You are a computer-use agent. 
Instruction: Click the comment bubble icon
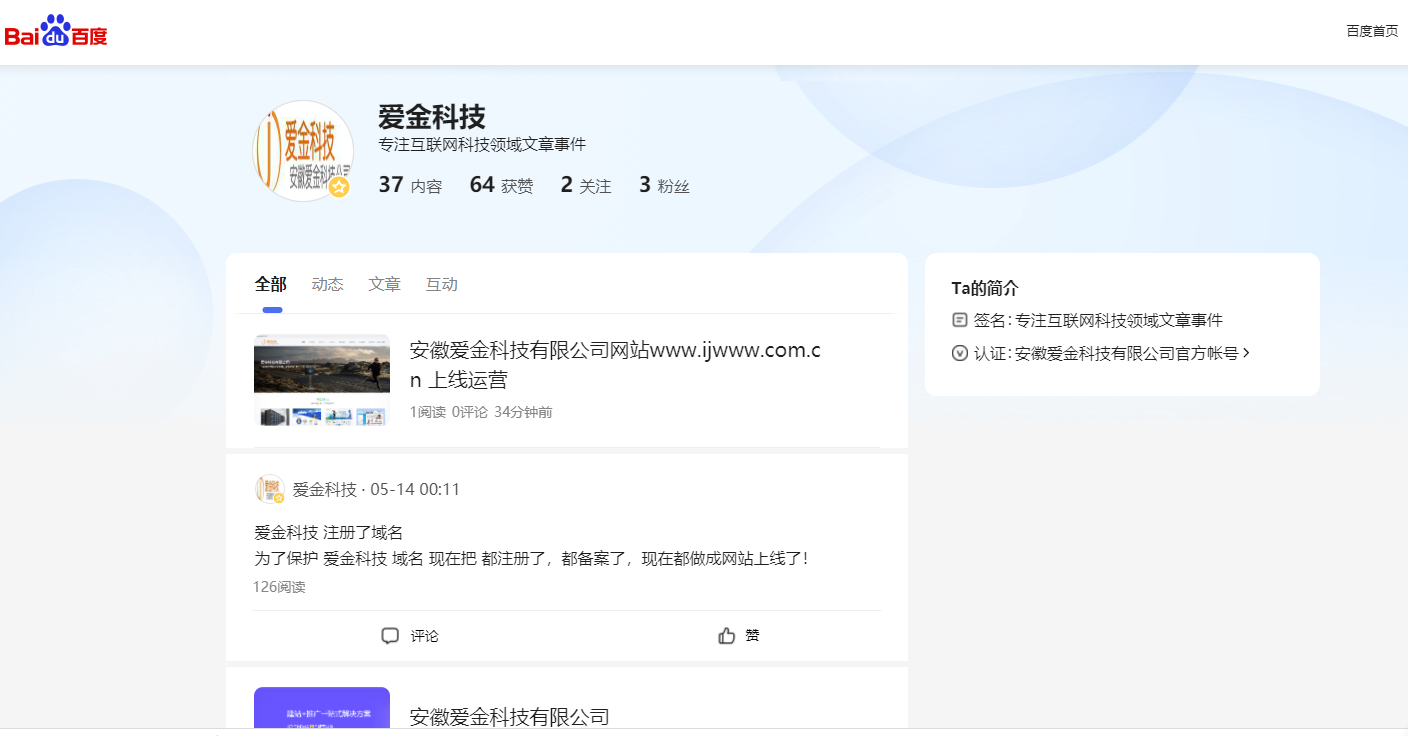[390, 636]
